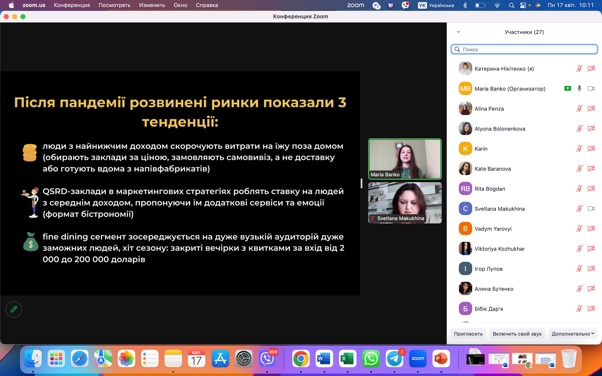The height and width of the screenshot is (376, 602).
Task: Collapse the participants panel with chevron
Action: pyautogui.click(x=458, y=32)
